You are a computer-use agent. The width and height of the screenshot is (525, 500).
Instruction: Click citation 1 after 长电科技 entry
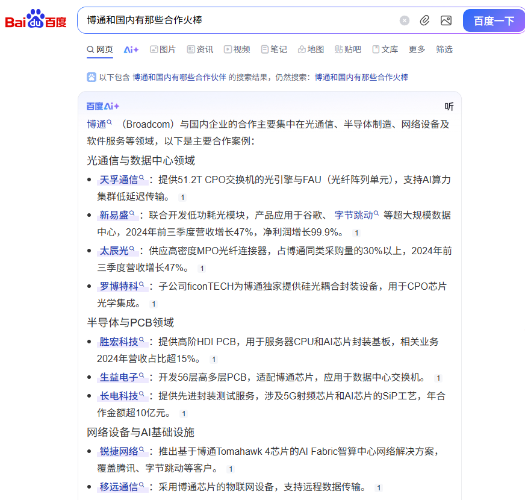[183, 414]
